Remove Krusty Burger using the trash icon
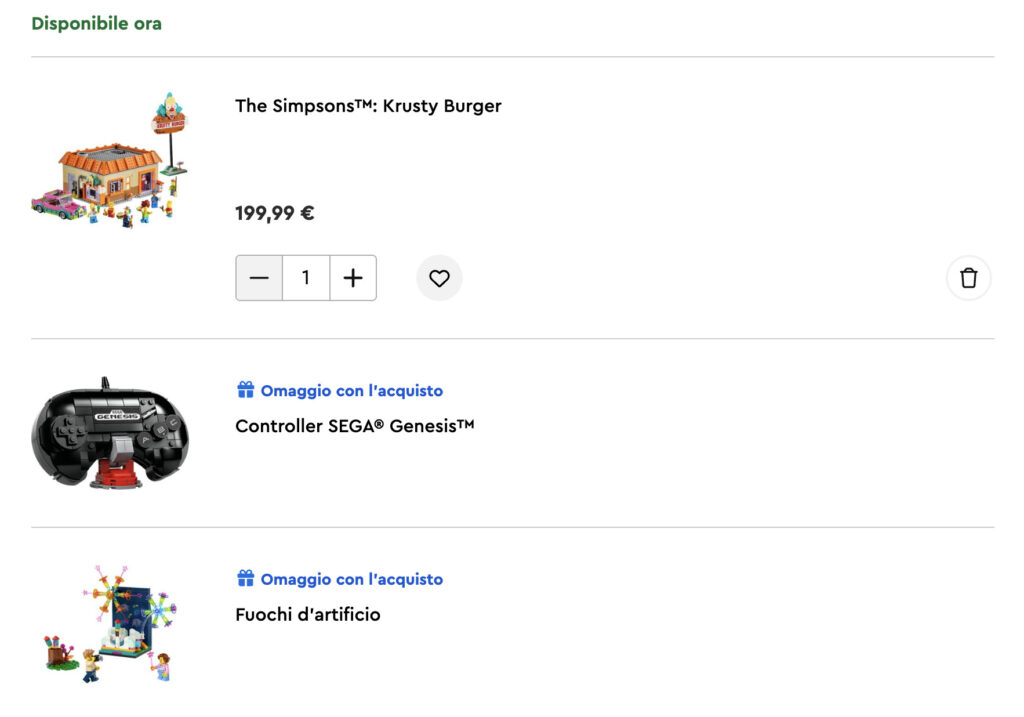The width and height of the screenshot is (1024, 717). tap(968, 278)
